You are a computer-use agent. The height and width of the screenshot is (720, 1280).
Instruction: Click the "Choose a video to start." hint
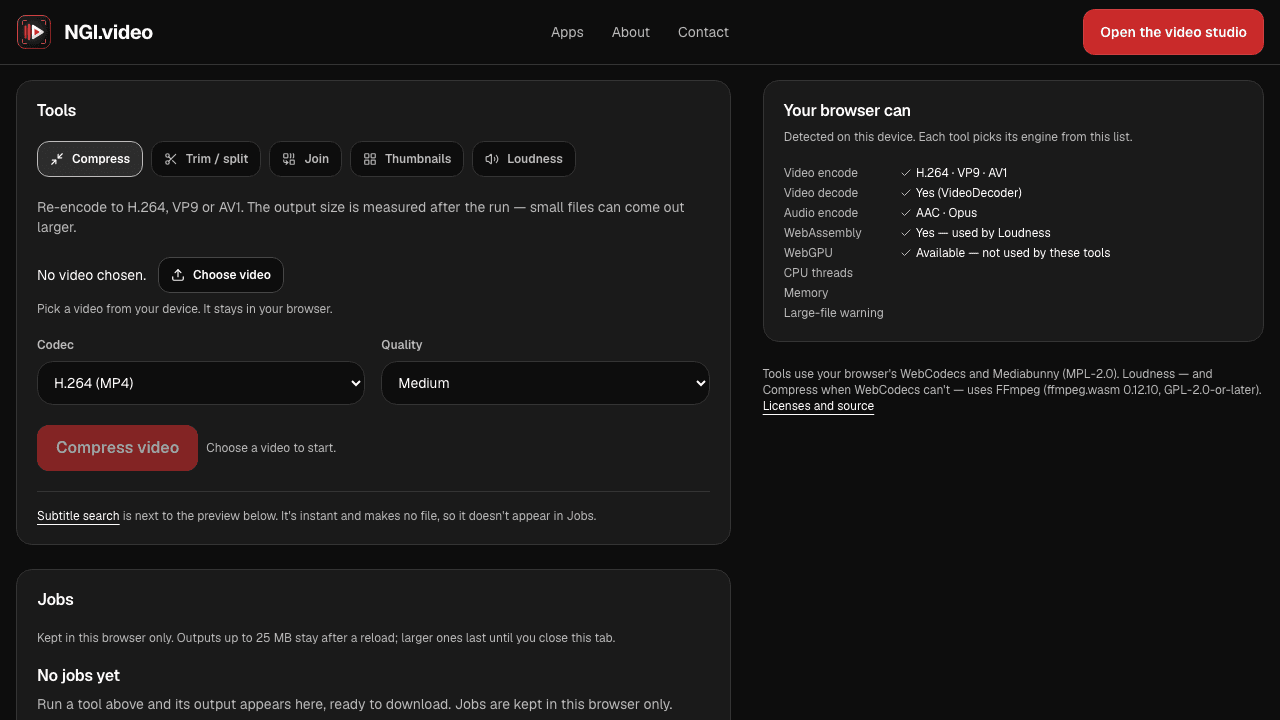[271, 448]
